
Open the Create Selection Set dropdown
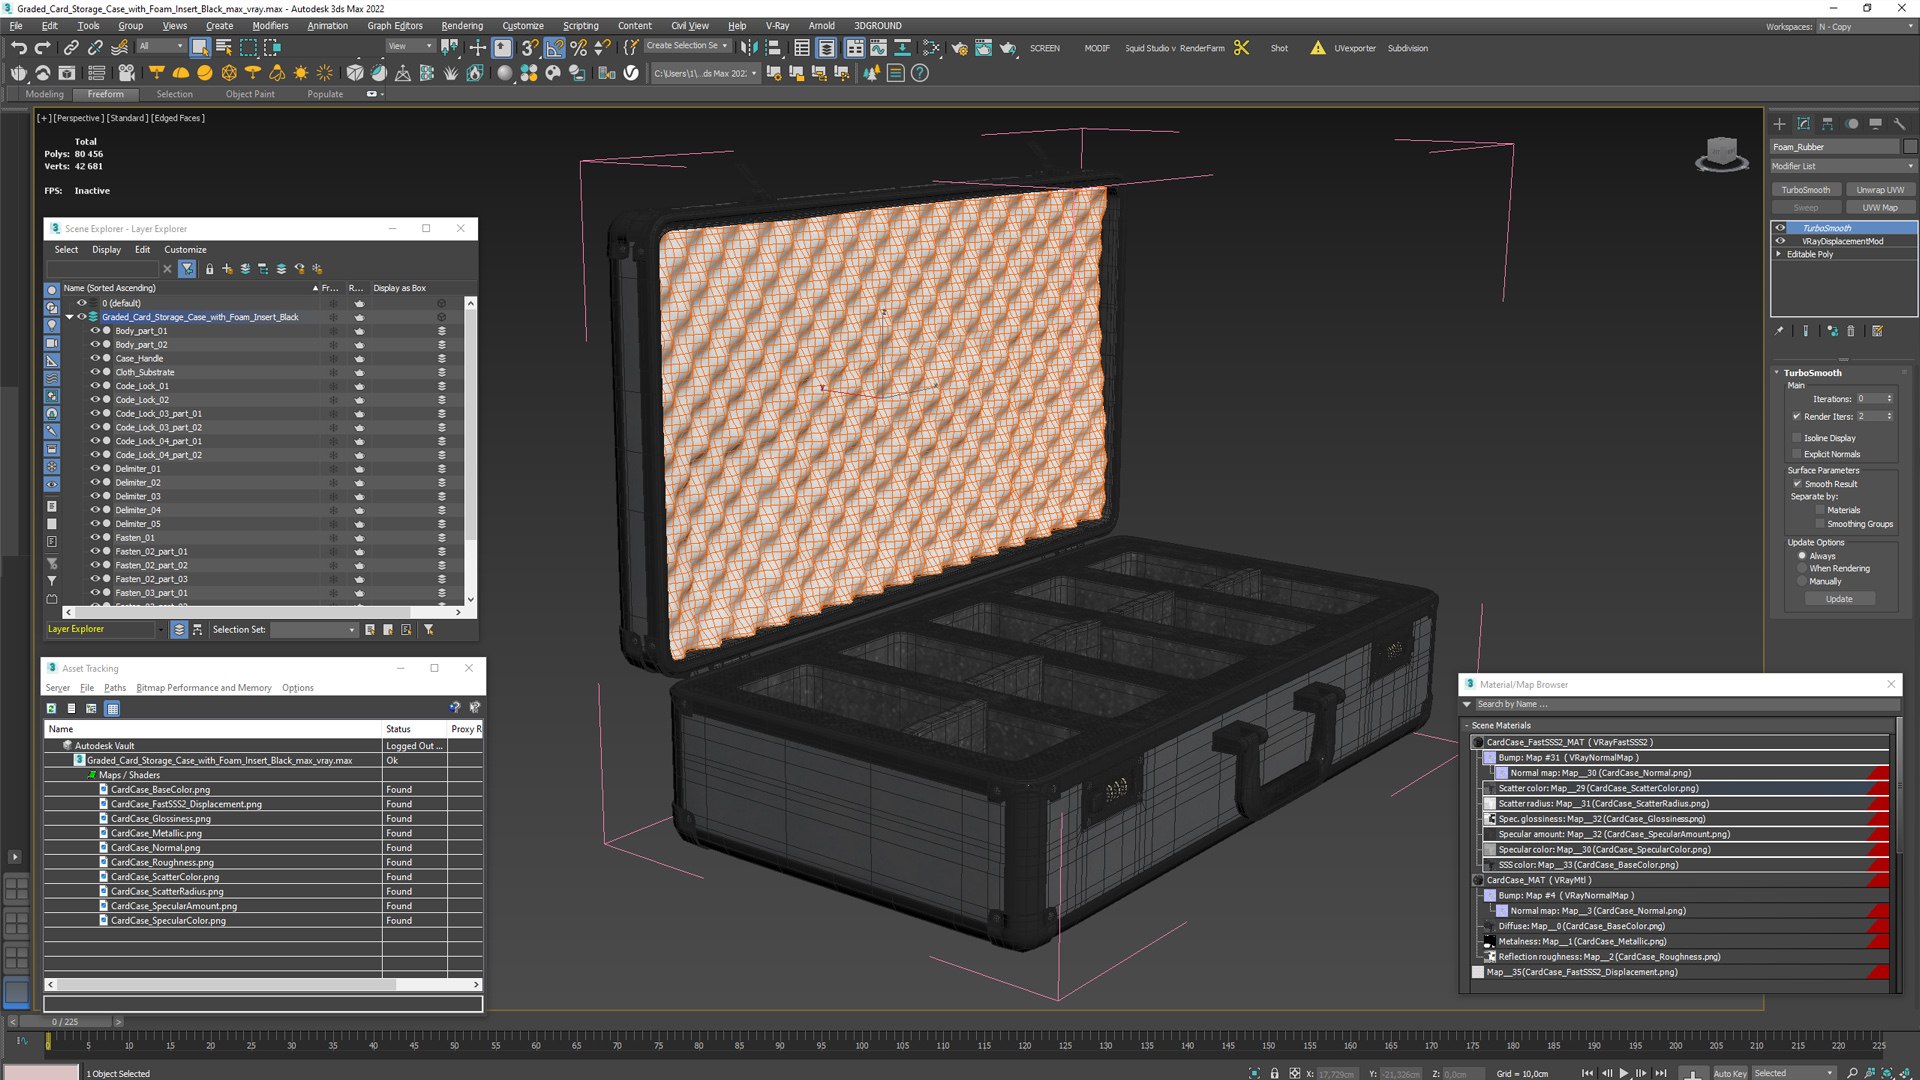pos(686,46)
